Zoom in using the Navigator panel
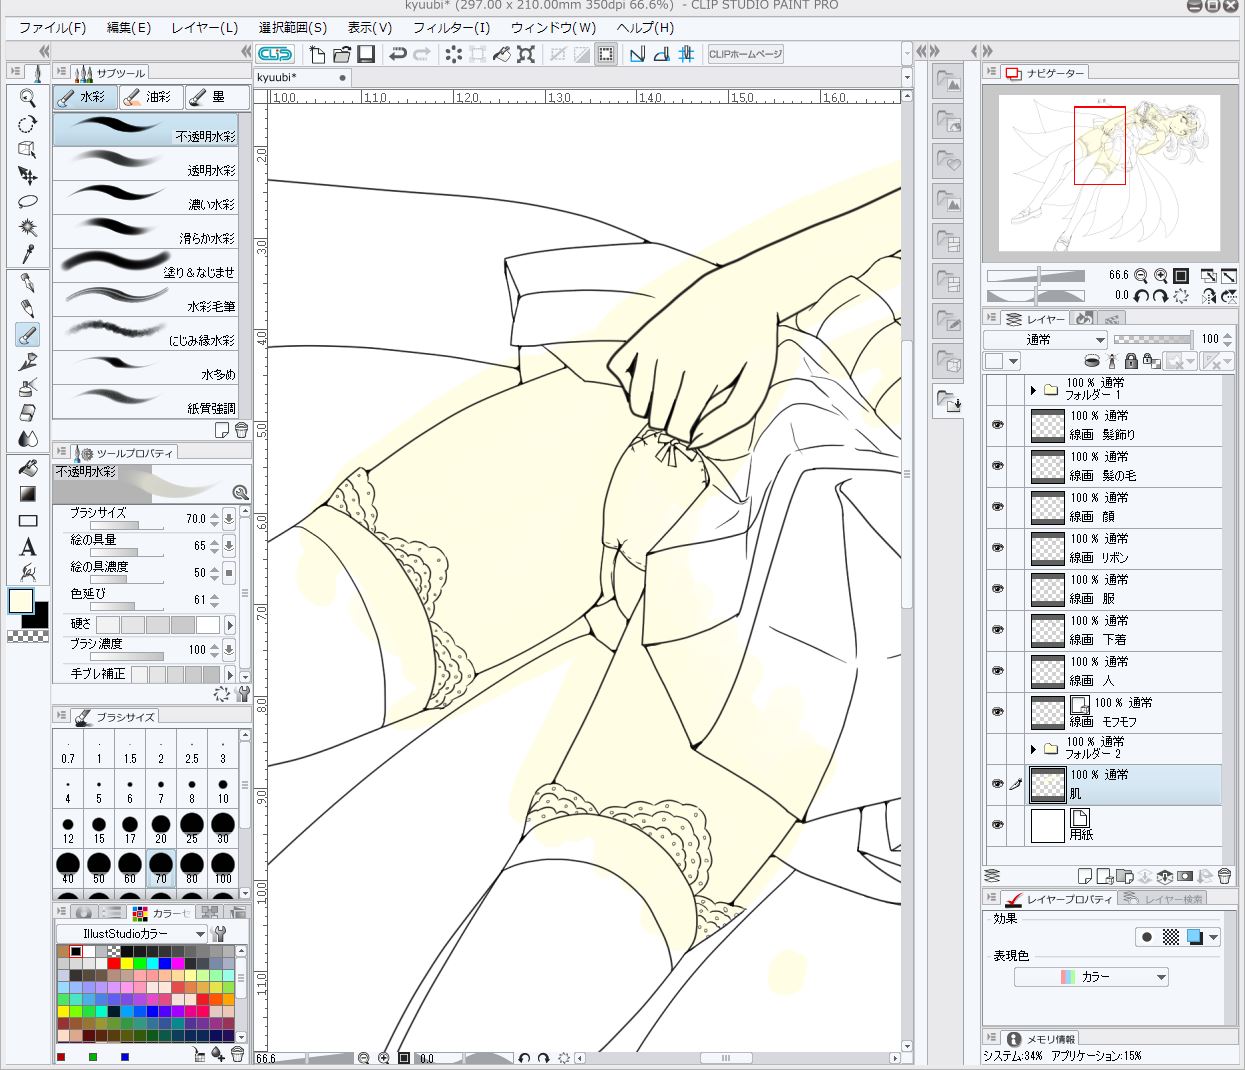Image resolution: width=1245 pixels, height=1070 pixels. (1161, 276)
